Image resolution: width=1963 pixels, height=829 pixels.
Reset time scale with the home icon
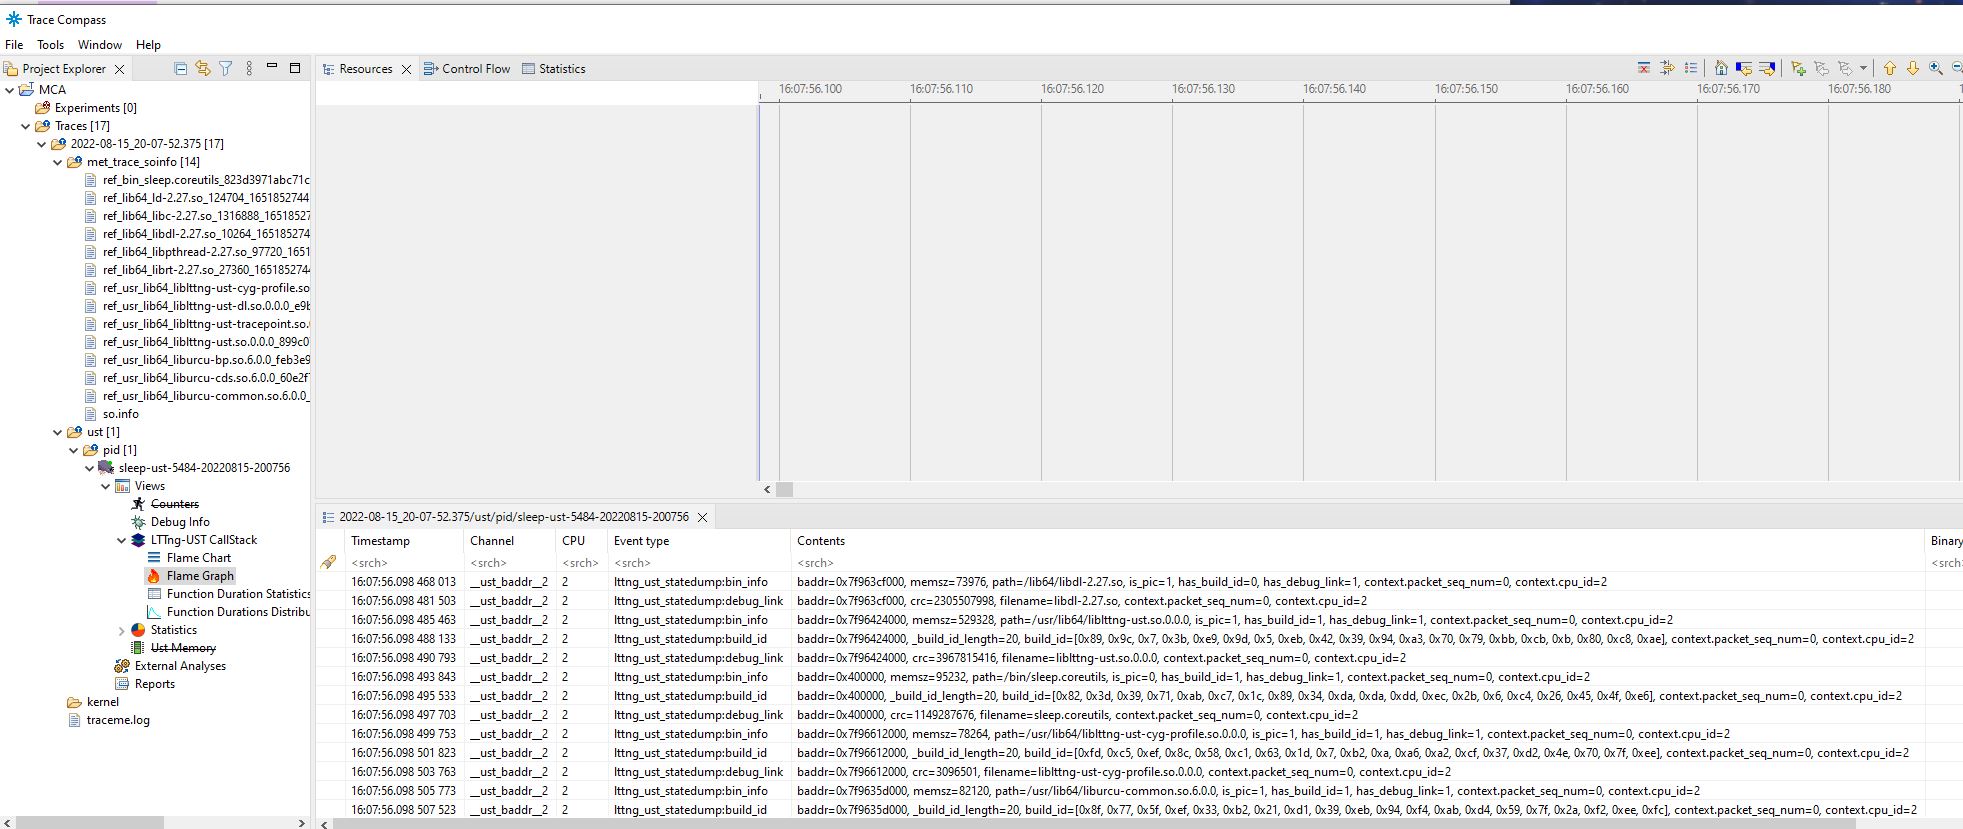pos(1720,68)
